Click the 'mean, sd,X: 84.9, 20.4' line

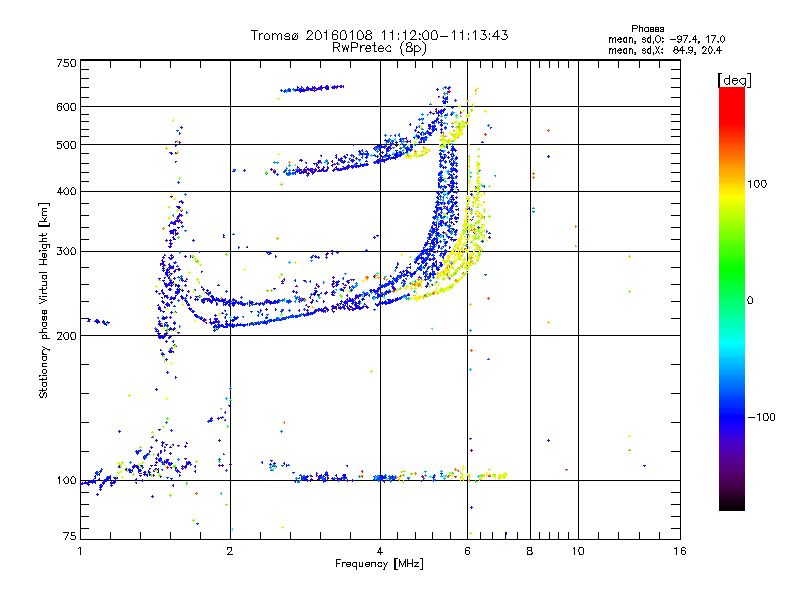pos(665,50)
